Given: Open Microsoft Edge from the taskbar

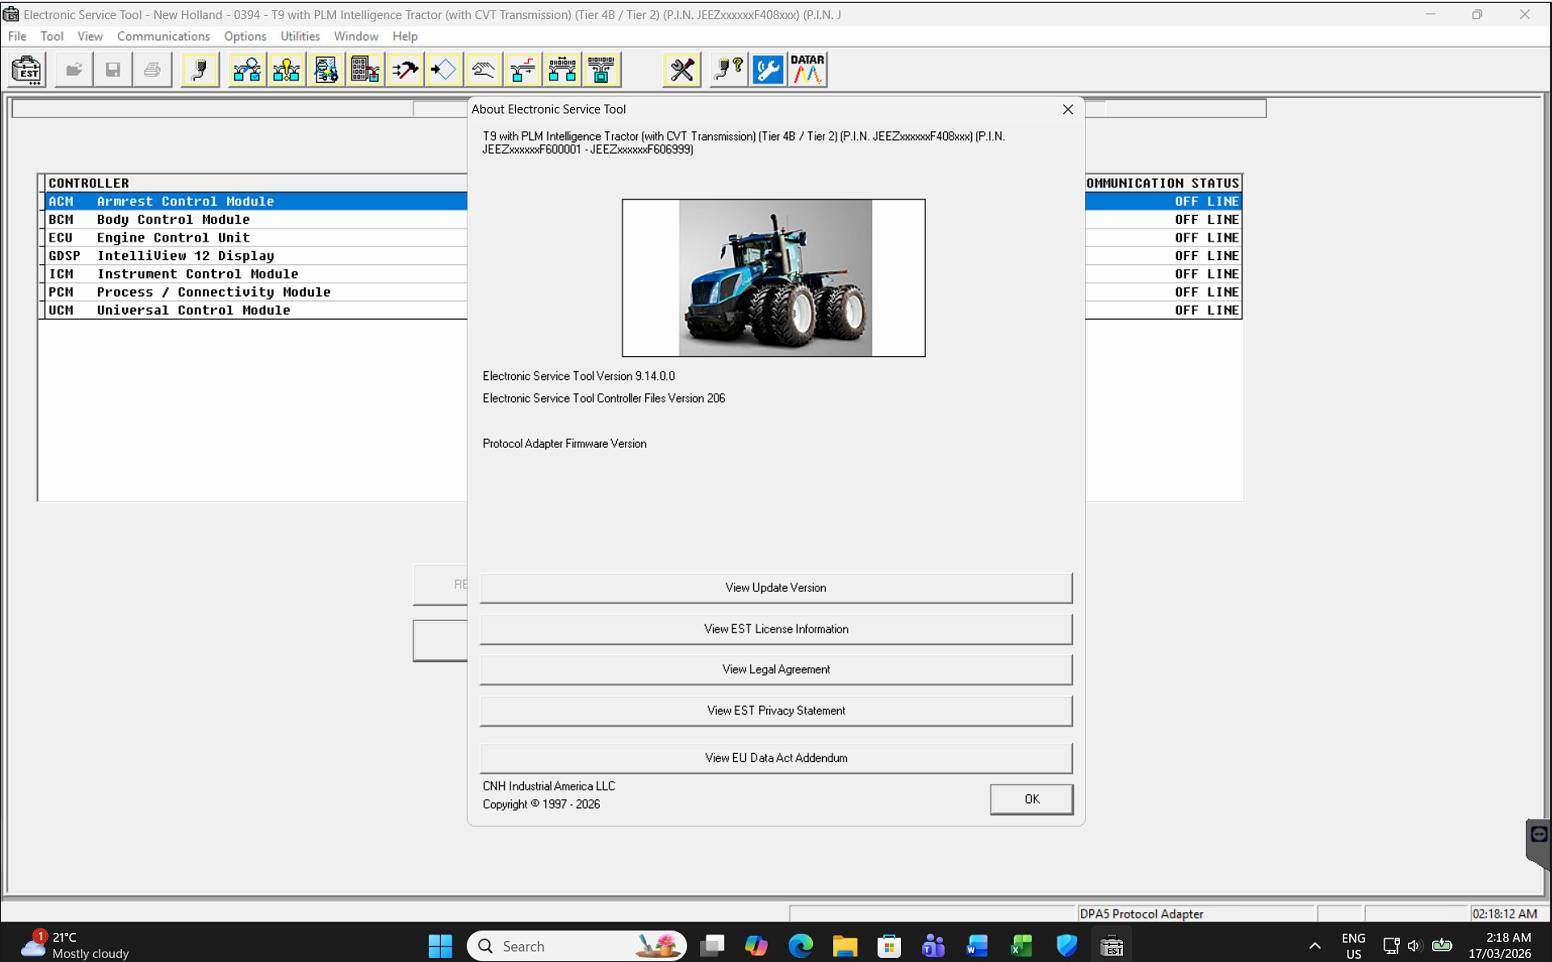Looking at the screenshot, I should click(800, 946).
